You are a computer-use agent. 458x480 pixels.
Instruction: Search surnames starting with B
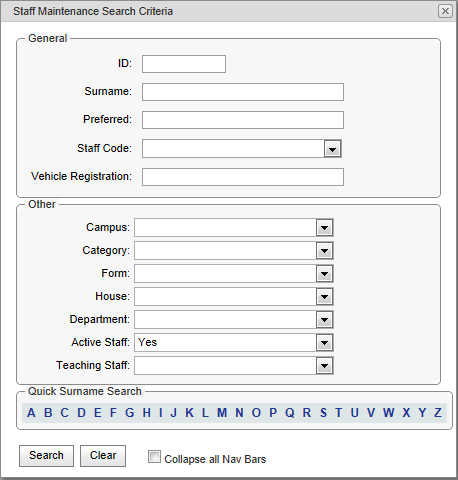click(48, 413)
